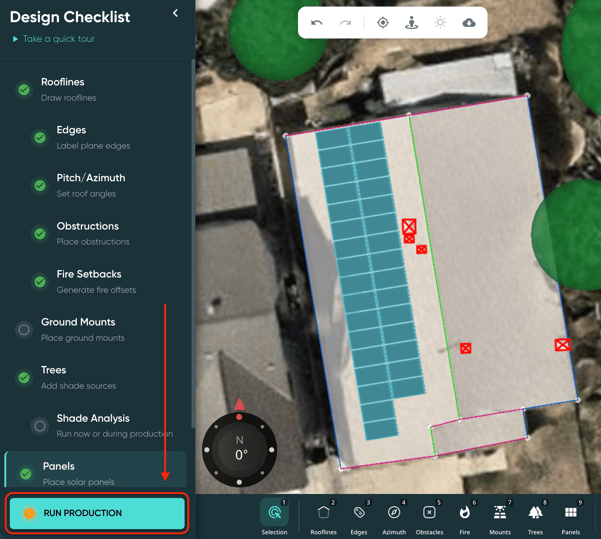Click the cloud download icon
Viewport: 601px width, 539px height.
(x=469, y=23)
